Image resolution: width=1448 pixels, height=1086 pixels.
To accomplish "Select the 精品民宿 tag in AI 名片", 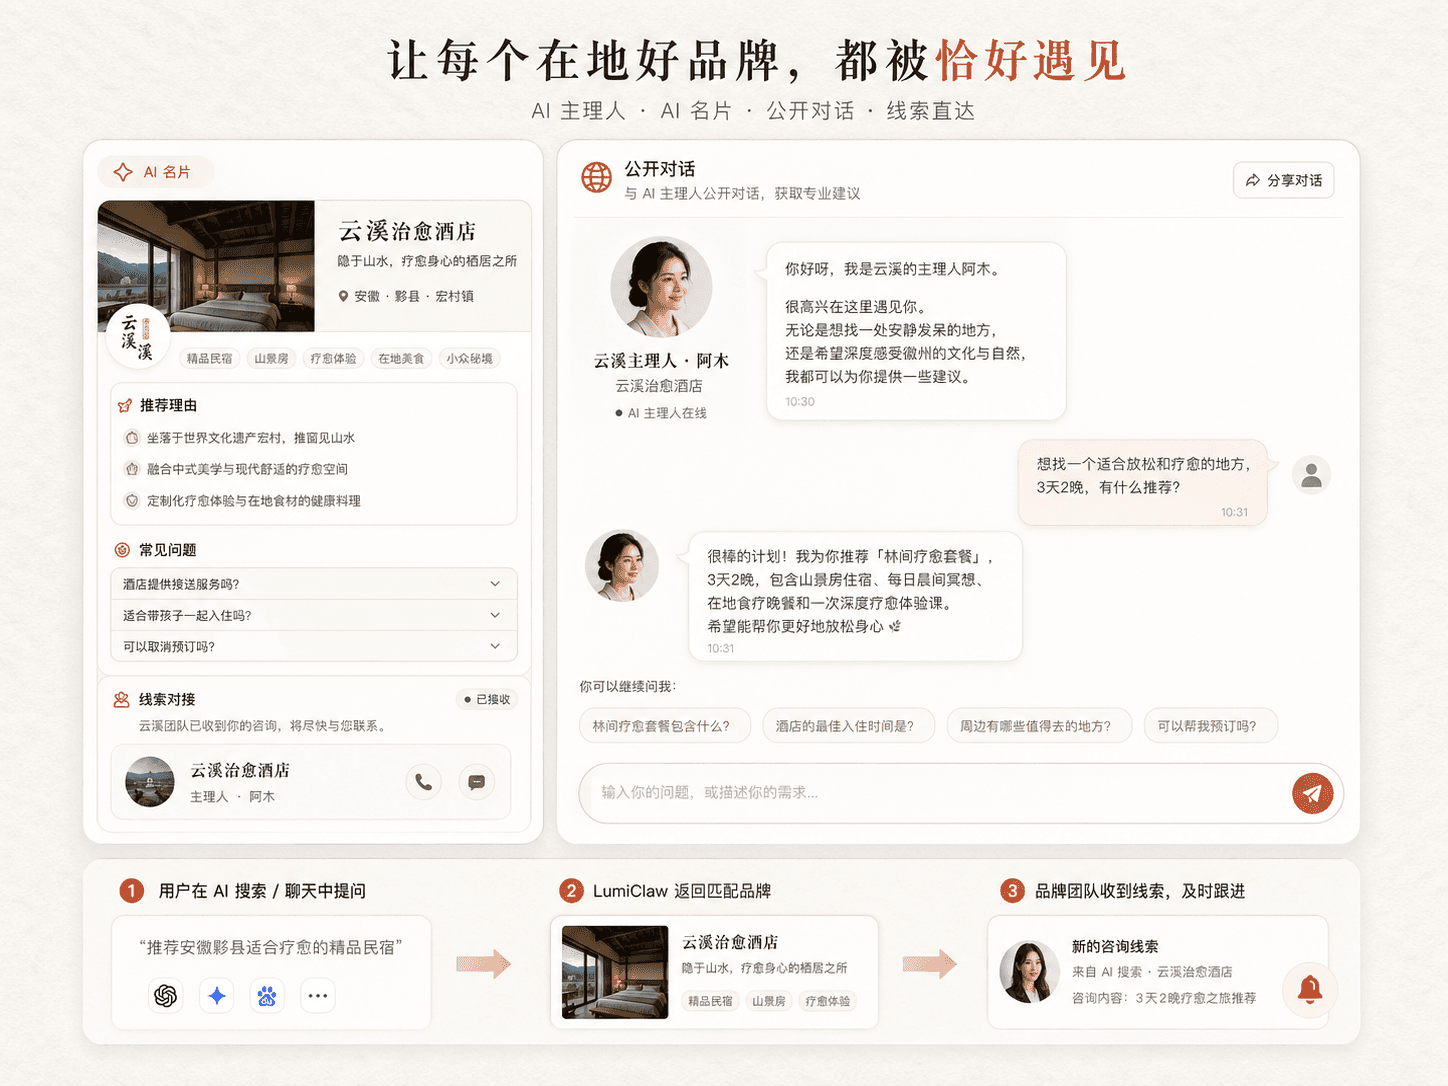I will point(210,358).
